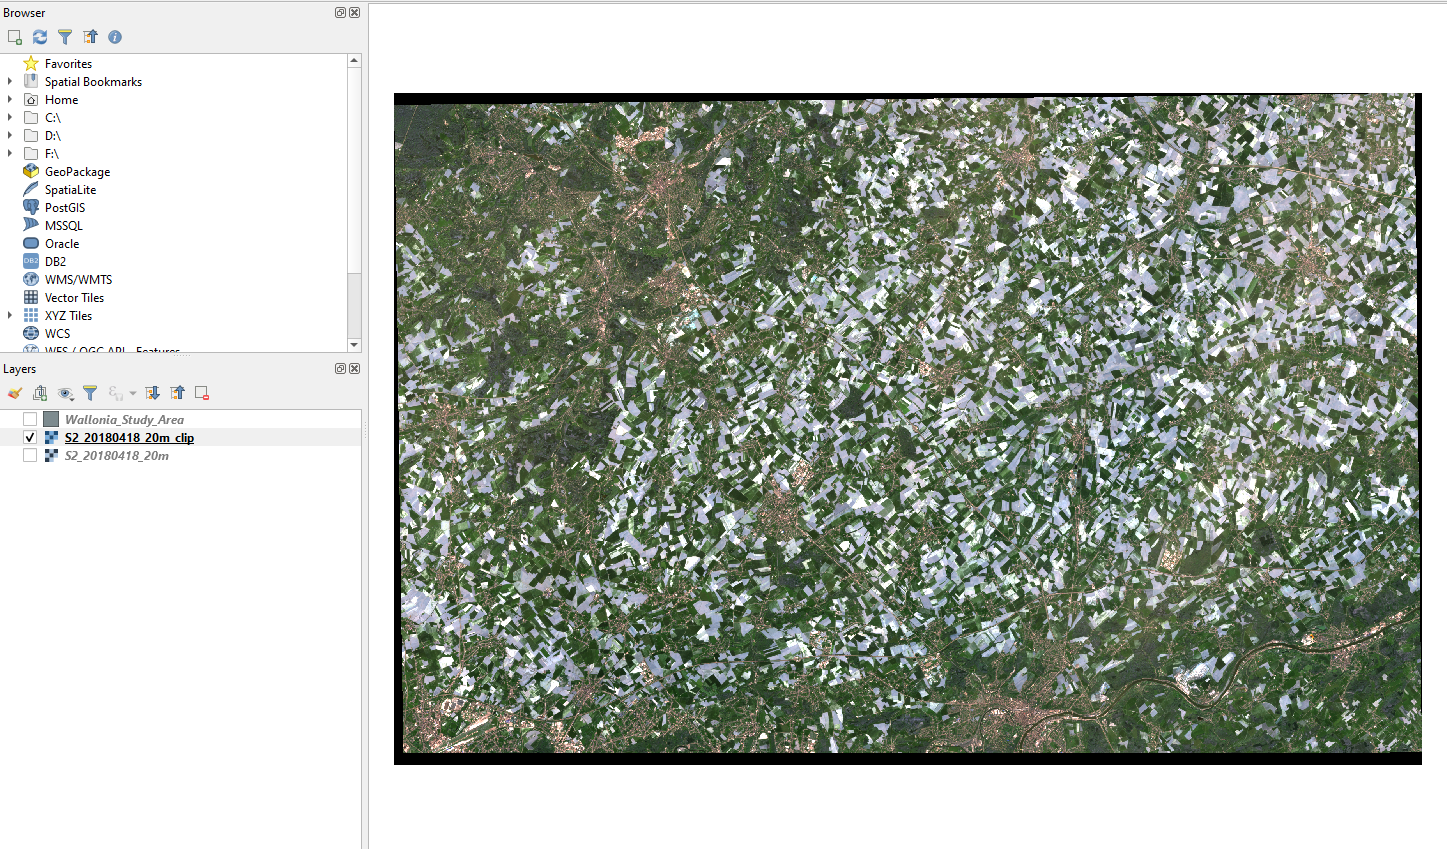Select the S2_20180418_20m layer name
This screenshot has height=849, width=1447.
click(x=117, y=456)
